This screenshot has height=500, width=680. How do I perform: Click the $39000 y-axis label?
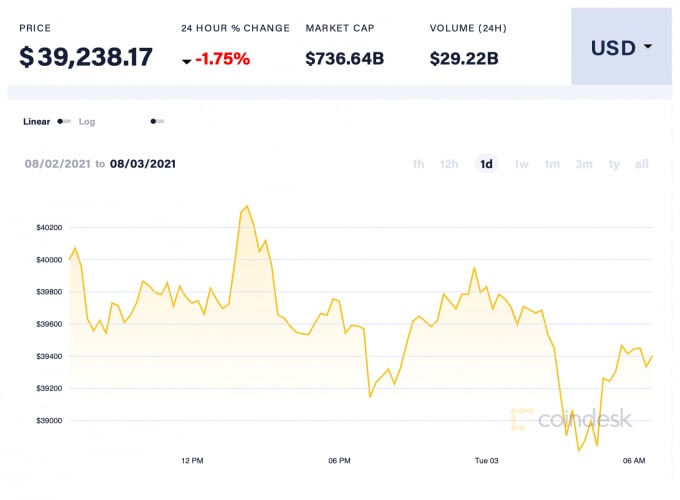pyautogui.click(x=49, y=421)
